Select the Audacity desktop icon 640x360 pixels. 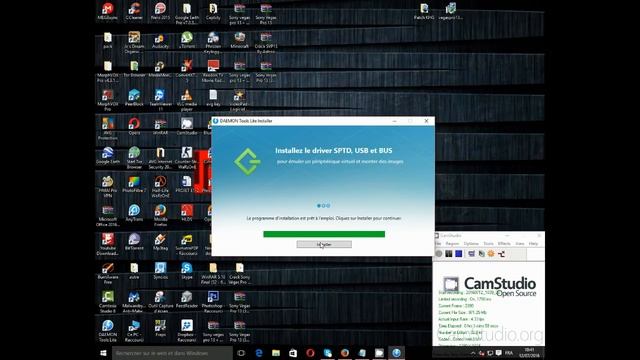click(160, 41)
